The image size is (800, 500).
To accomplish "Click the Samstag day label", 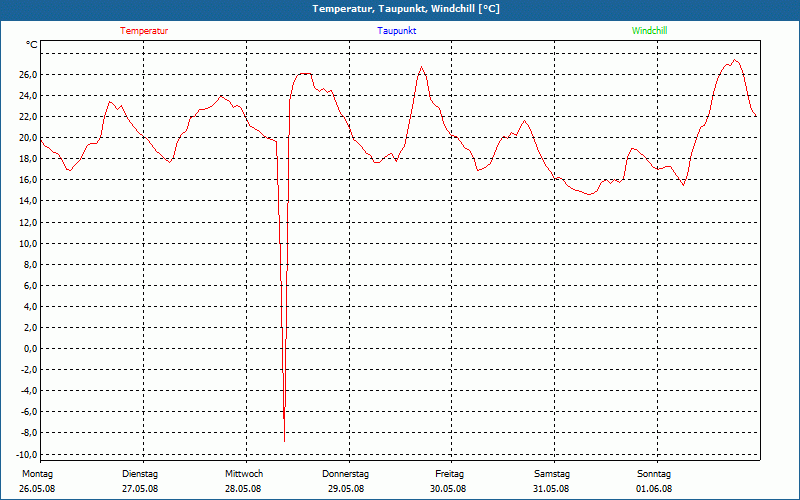I will [552, 474].
